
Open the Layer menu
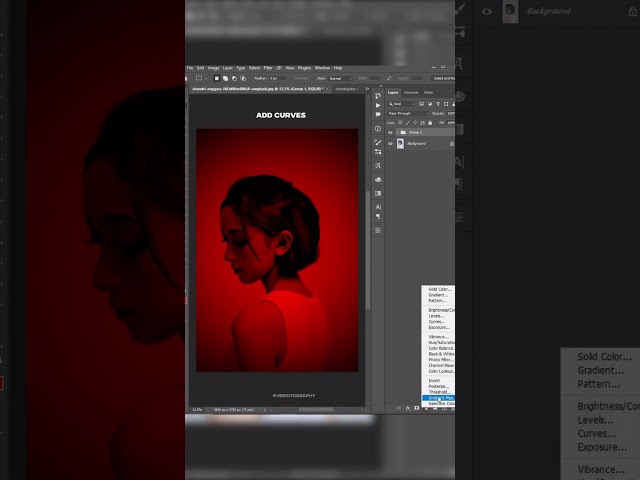coord(228,68)
